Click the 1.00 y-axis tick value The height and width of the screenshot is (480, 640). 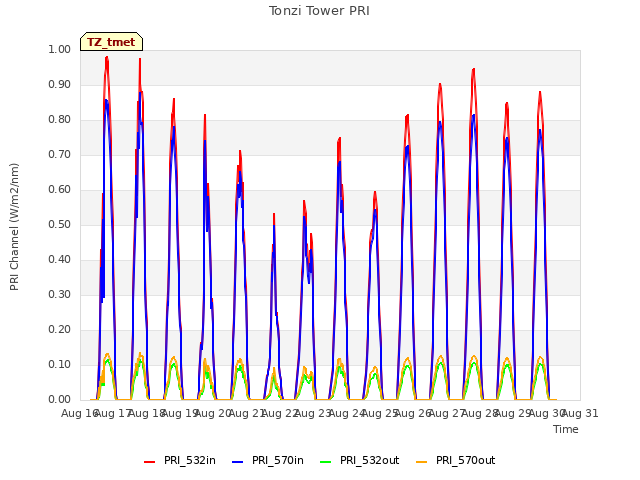point(60,49)
